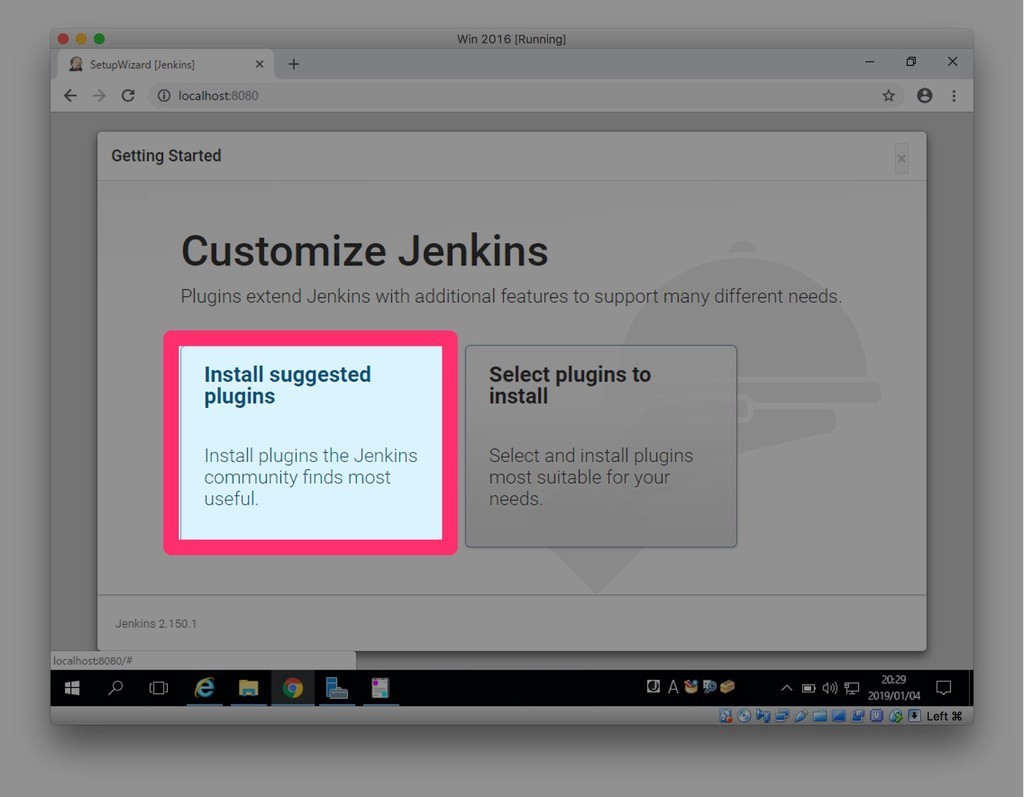The width and height of the screenshot is (1024, 797).
Task: Click the IME J indicator in tray
Action: 653,686
